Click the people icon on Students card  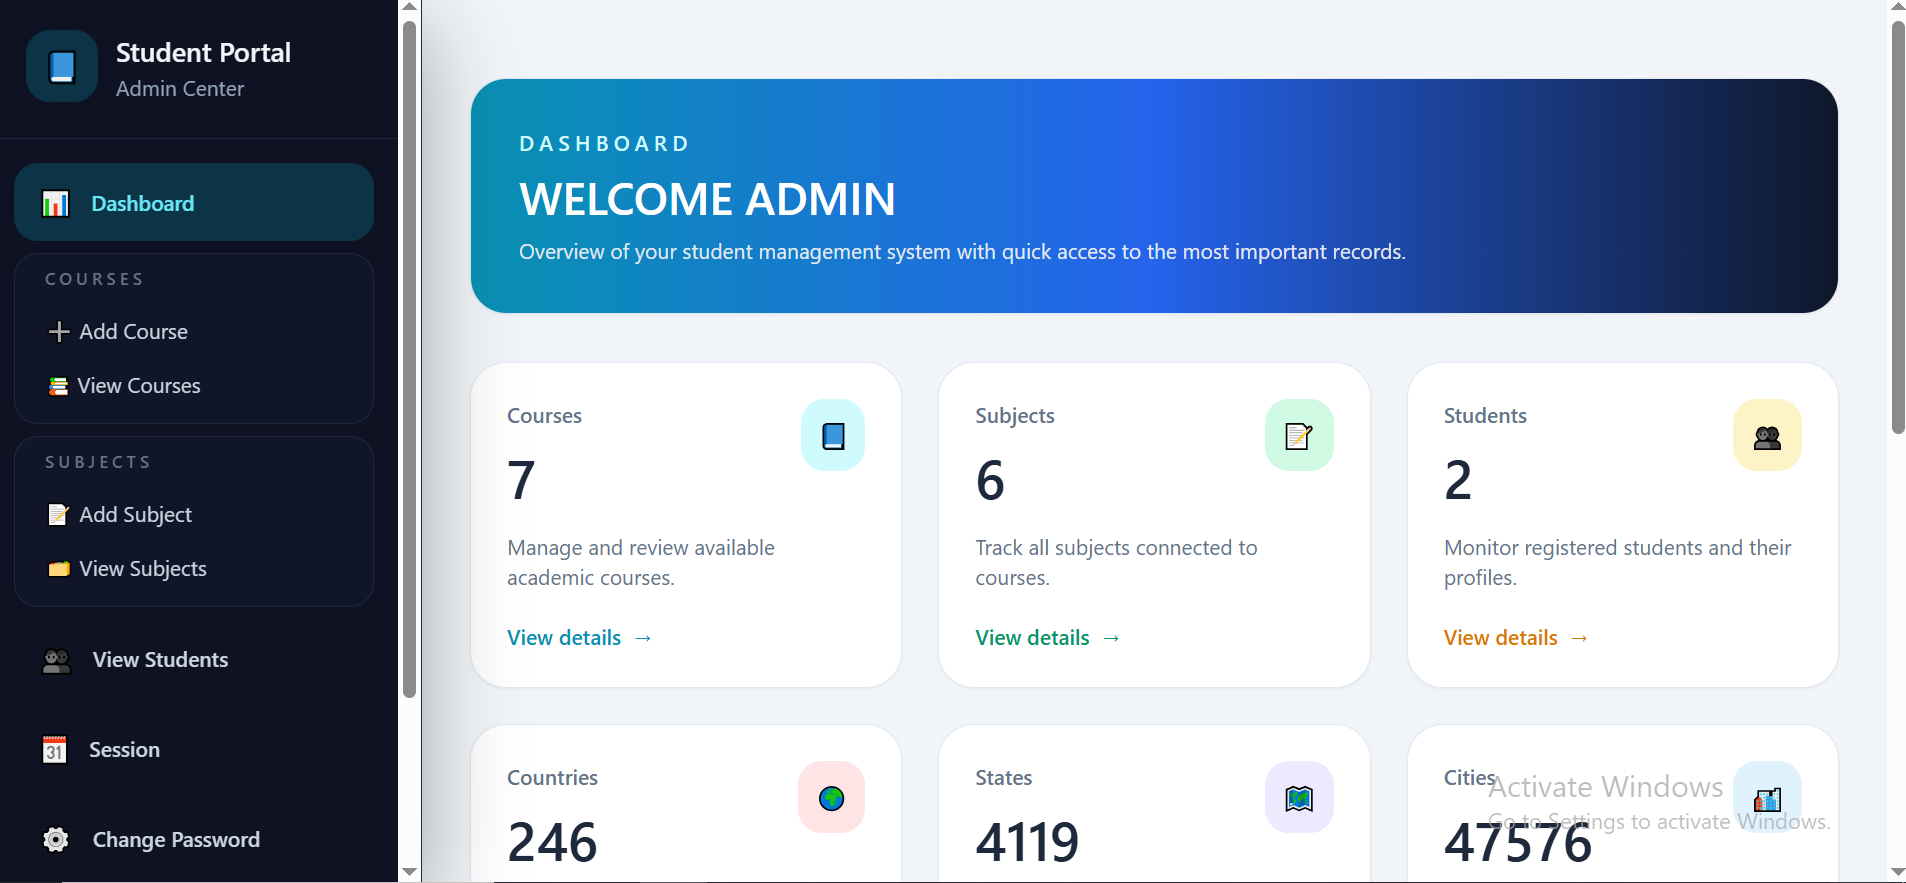(x=1767, y=435)
